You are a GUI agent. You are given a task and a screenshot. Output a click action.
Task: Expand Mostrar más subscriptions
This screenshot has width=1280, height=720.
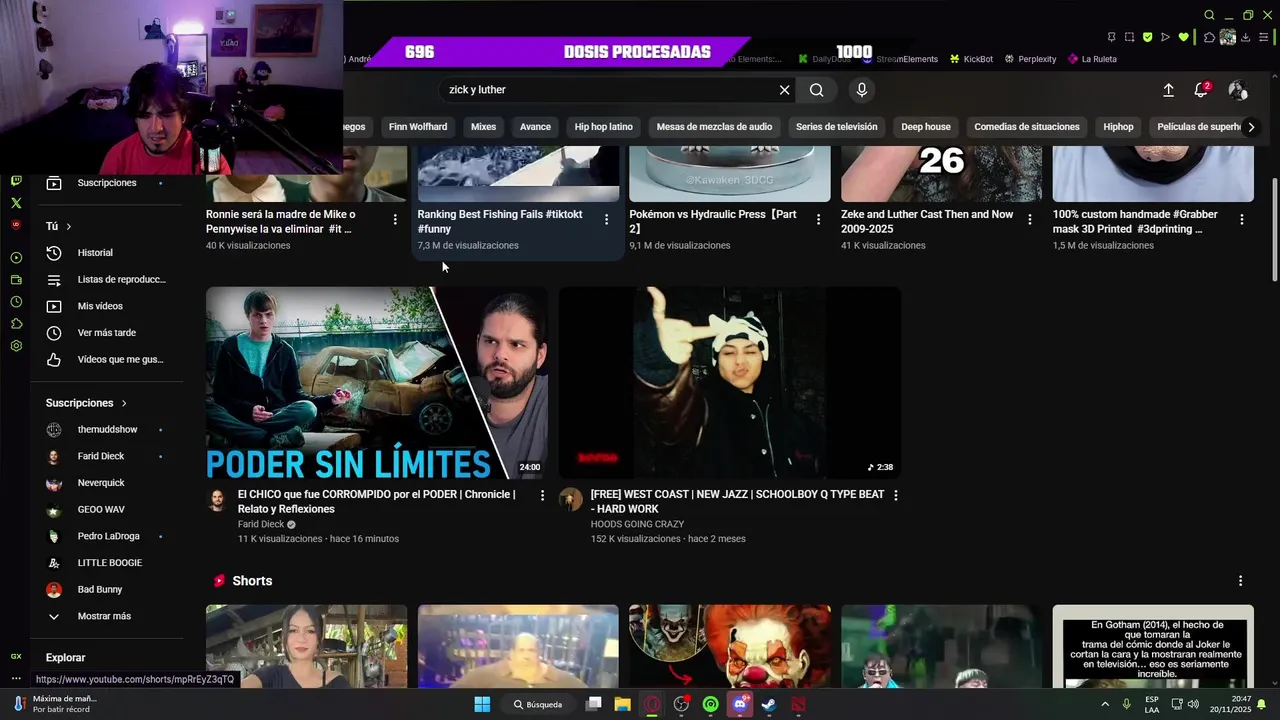click(x=106, y=616)
